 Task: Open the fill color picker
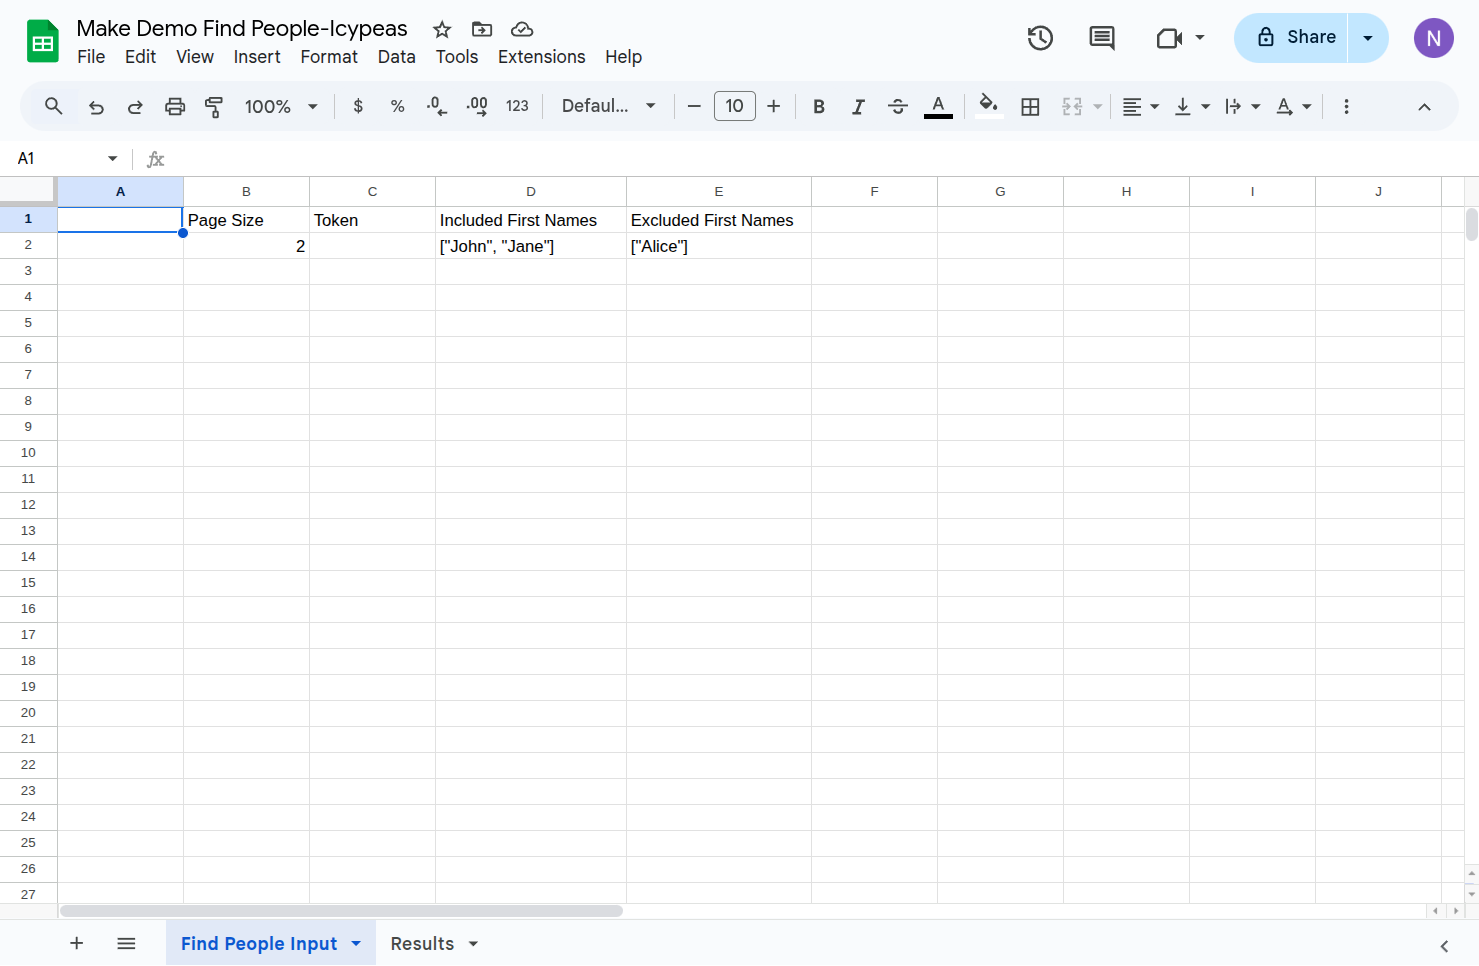(x=989, y=106)
